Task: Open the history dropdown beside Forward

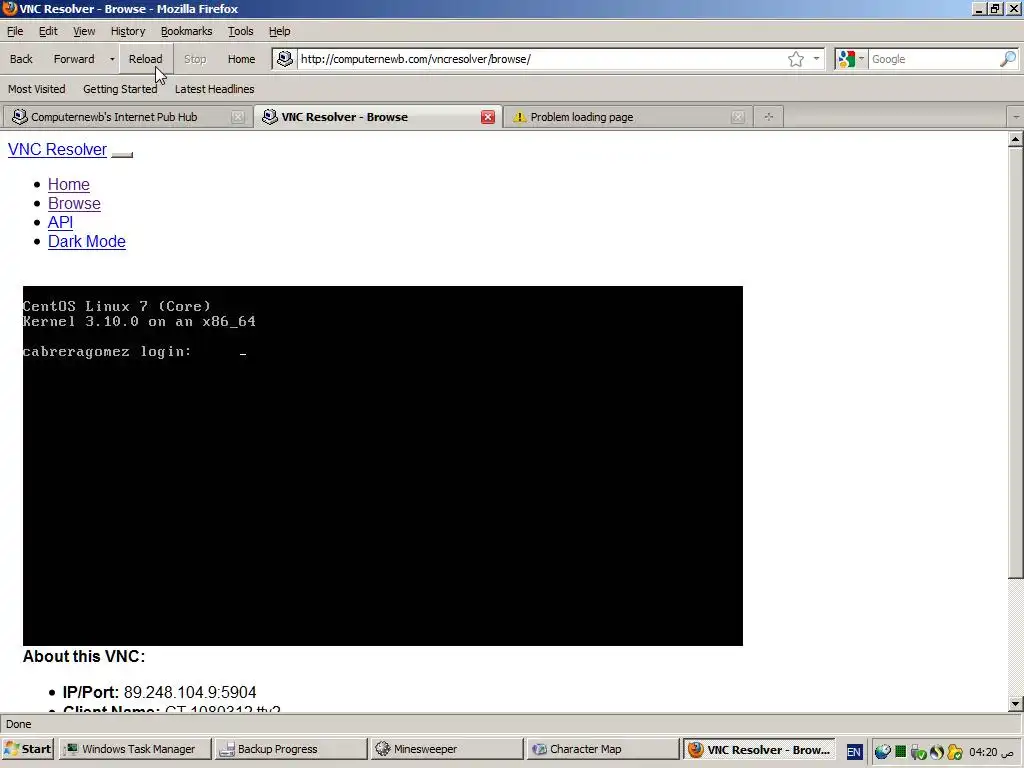Action: pyautogui.click(x=112, y=59)
